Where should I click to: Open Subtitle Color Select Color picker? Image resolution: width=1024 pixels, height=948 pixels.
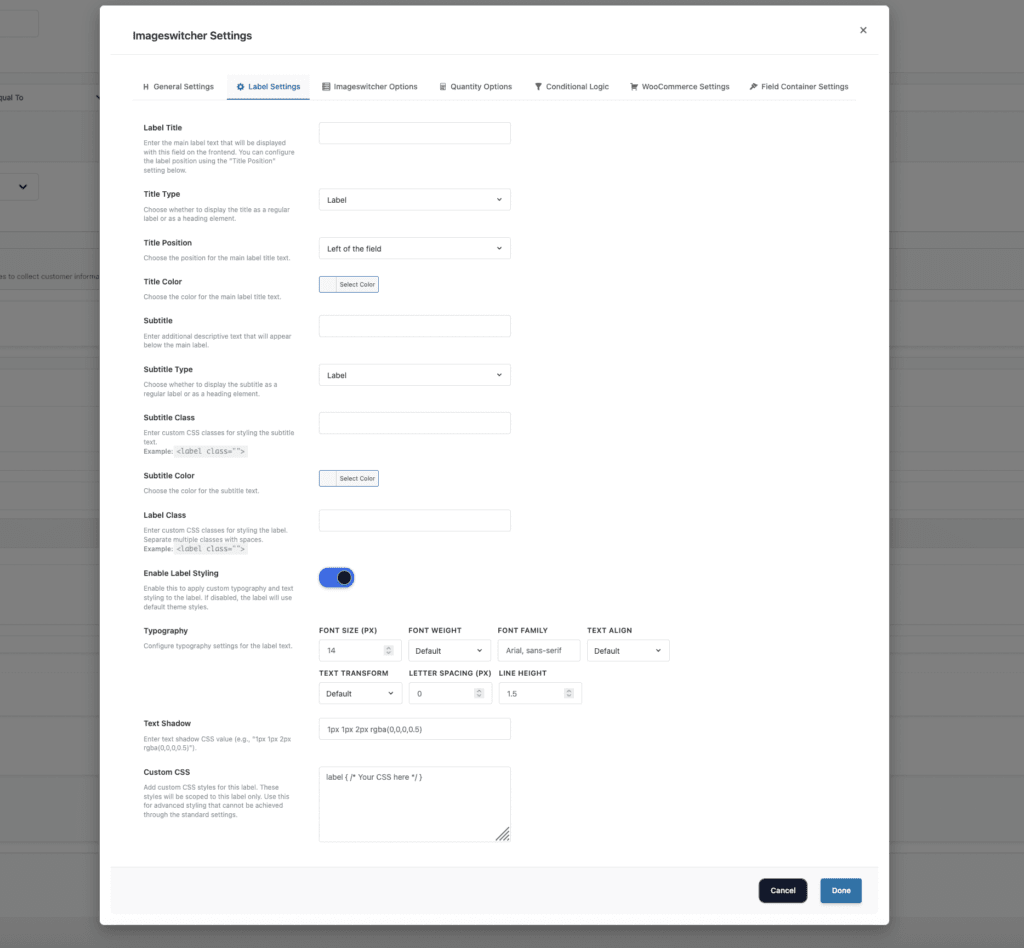coord(349,479)
